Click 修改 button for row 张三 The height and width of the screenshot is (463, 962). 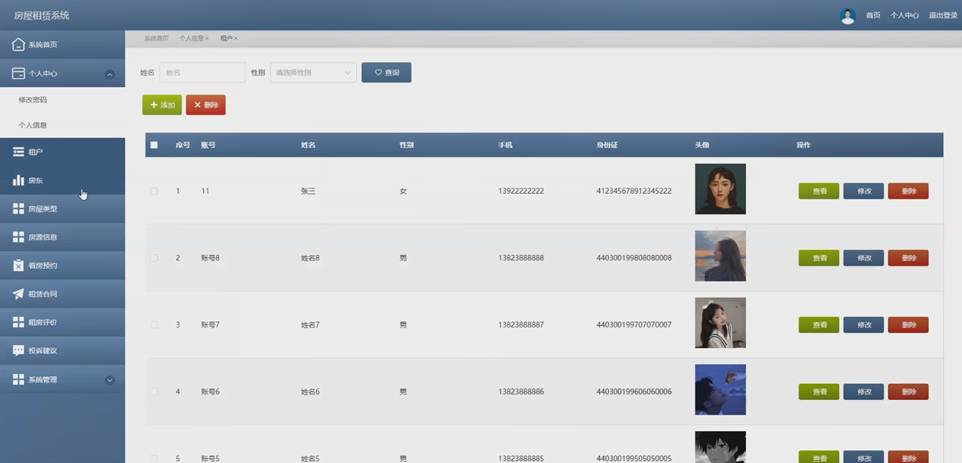click(x=863, y=191)
